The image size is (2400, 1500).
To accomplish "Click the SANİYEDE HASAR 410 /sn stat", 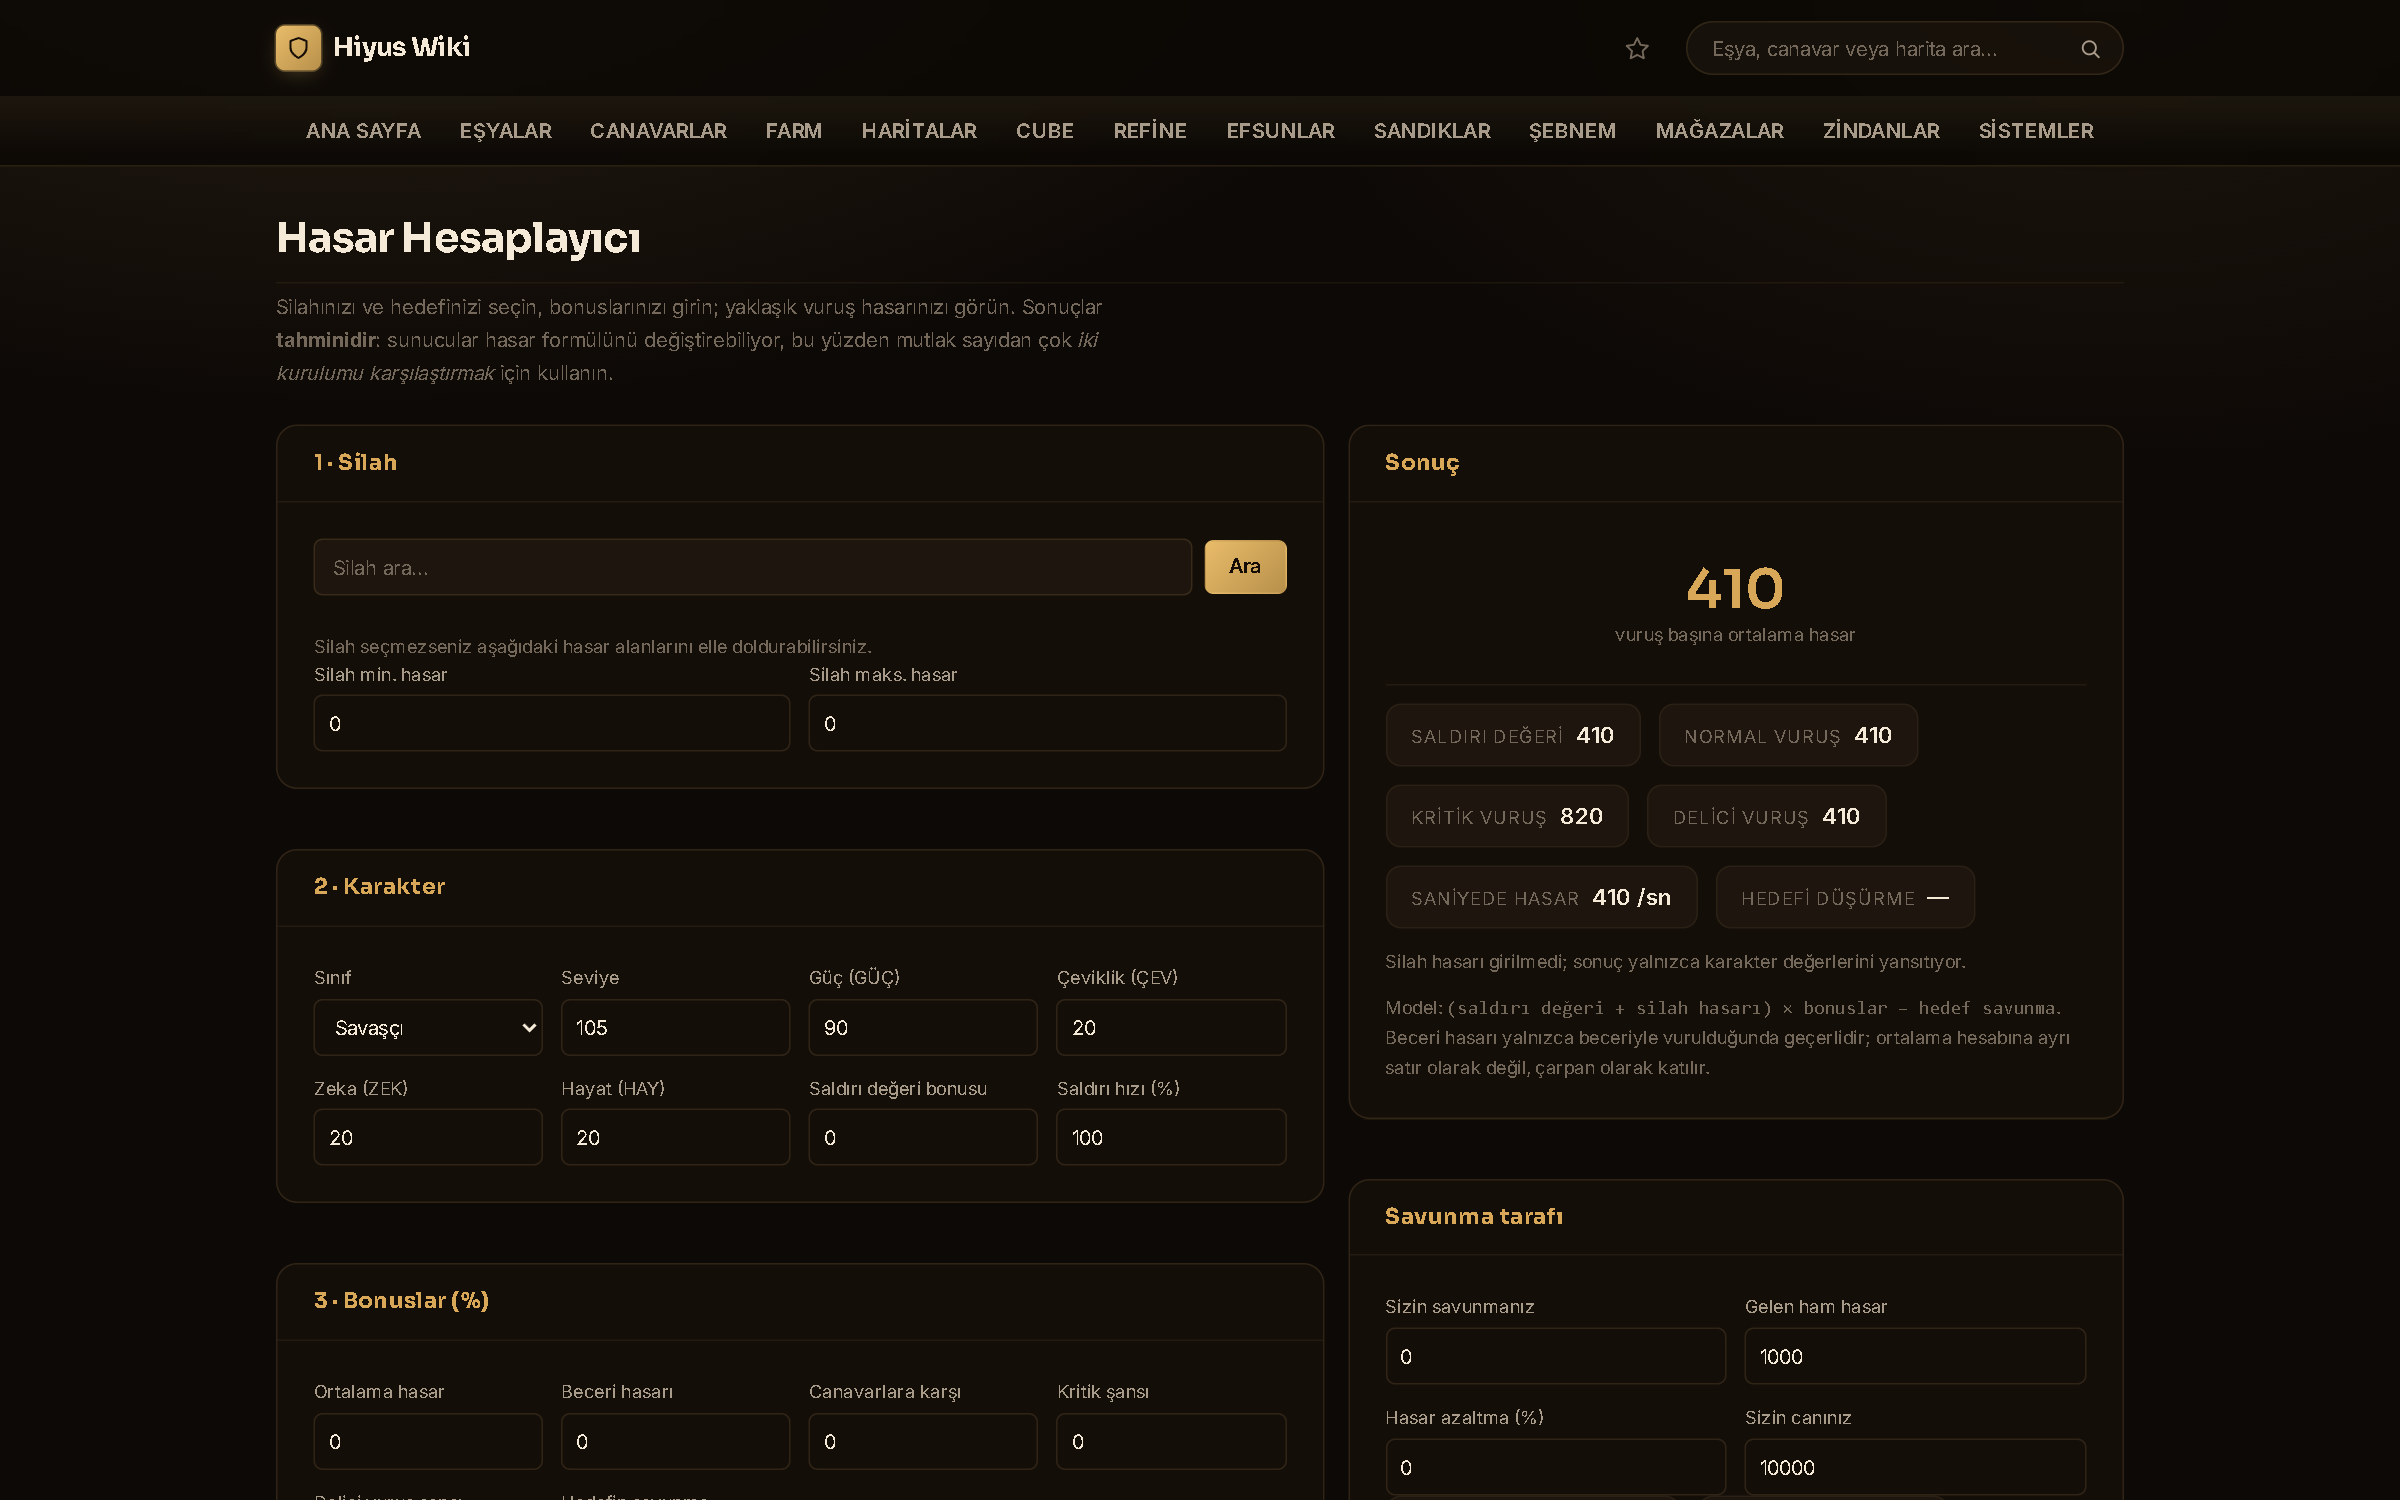I will coord(1541,897).
